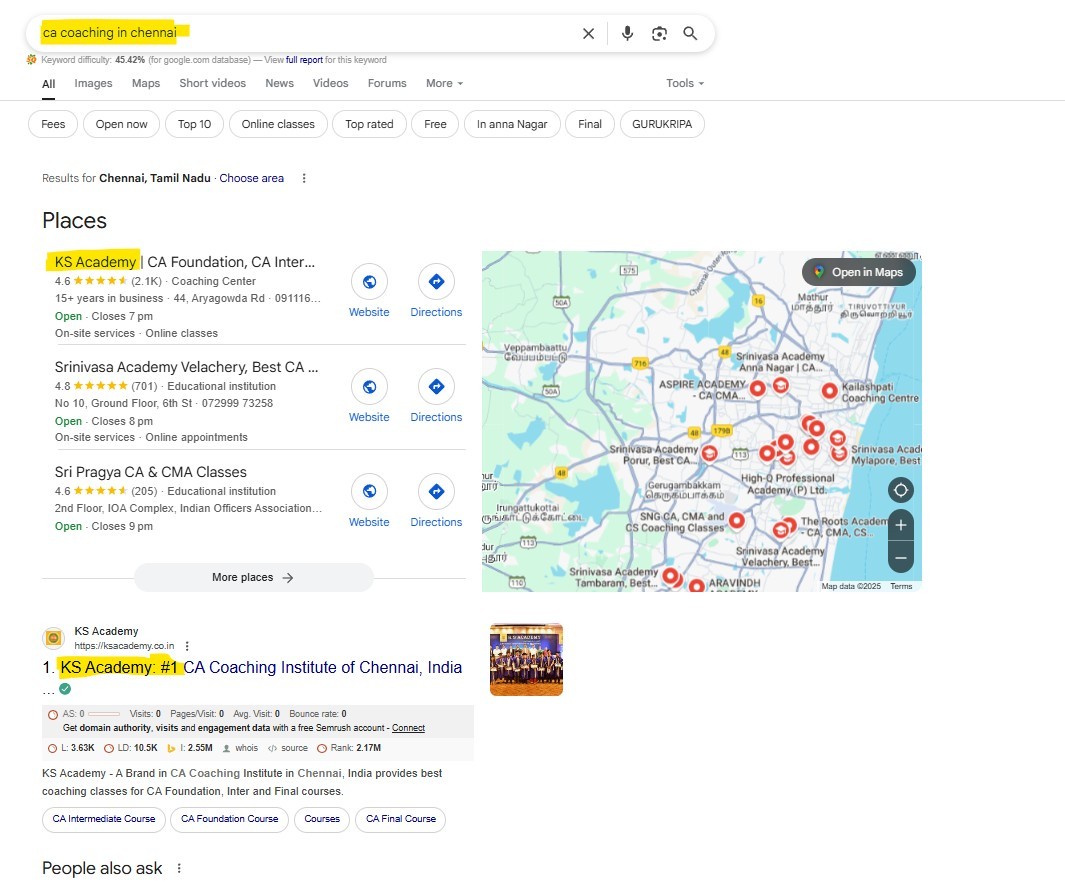Viewport: 1065px width, 885px height.
Task: Open KS Academy place listing title
Action: point(185,262)
